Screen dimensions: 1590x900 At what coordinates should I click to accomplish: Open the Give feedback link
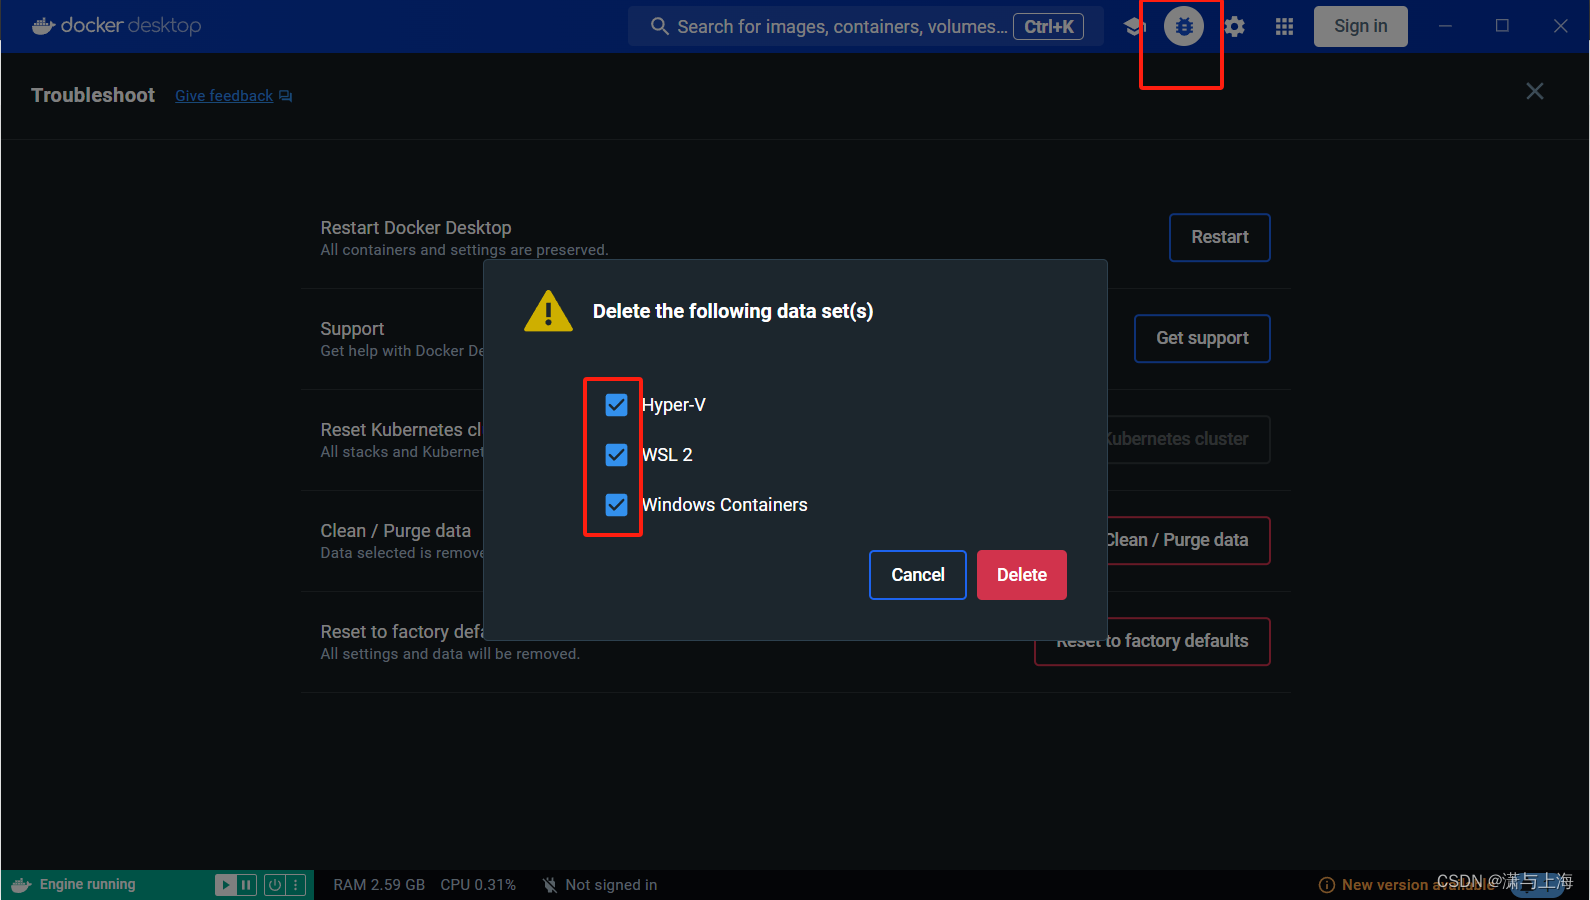[x=224, y=96]
